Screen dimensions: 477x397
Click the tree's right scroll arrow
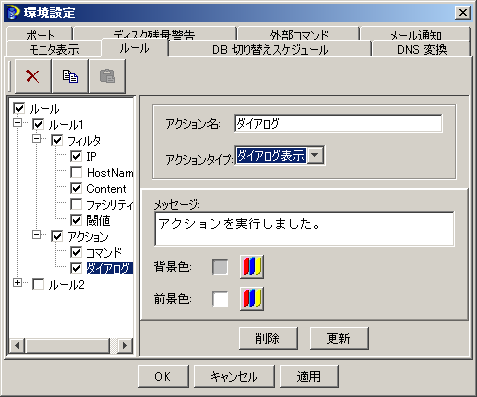[125, 345]
